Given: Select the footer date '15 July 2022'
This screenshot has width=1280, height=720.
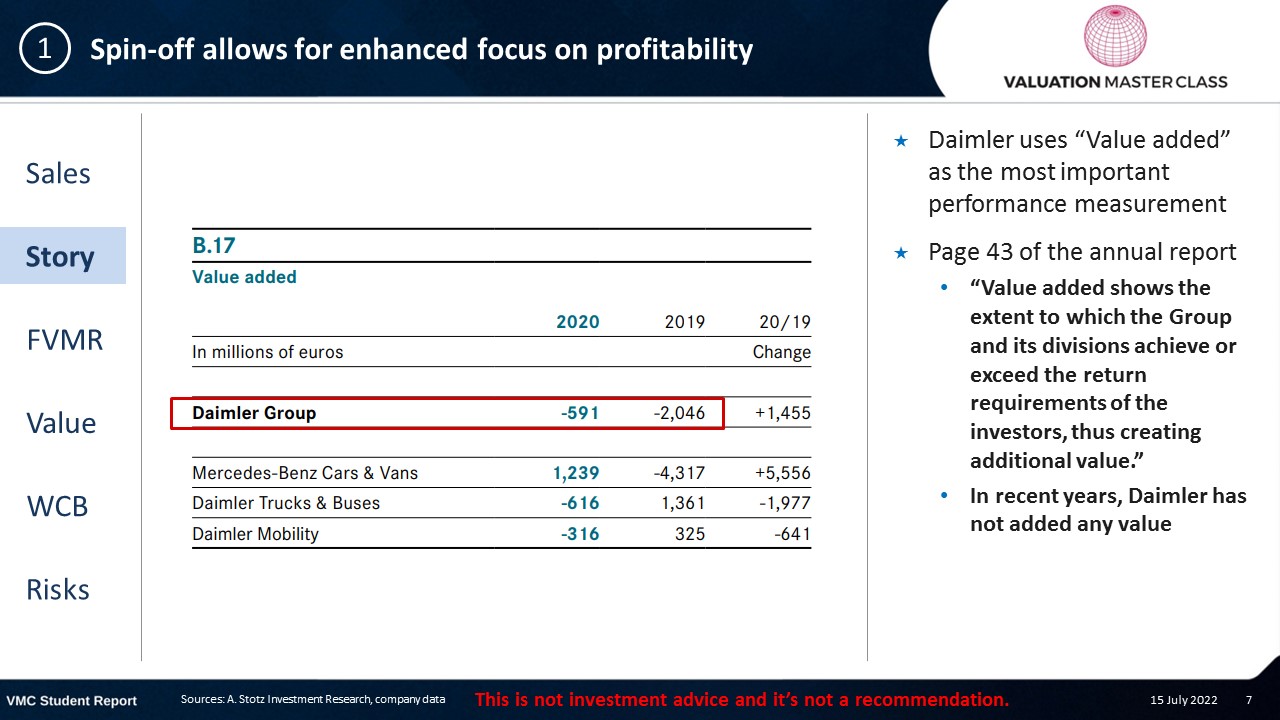Looking at the screenshot, I should pos(1184,700).
